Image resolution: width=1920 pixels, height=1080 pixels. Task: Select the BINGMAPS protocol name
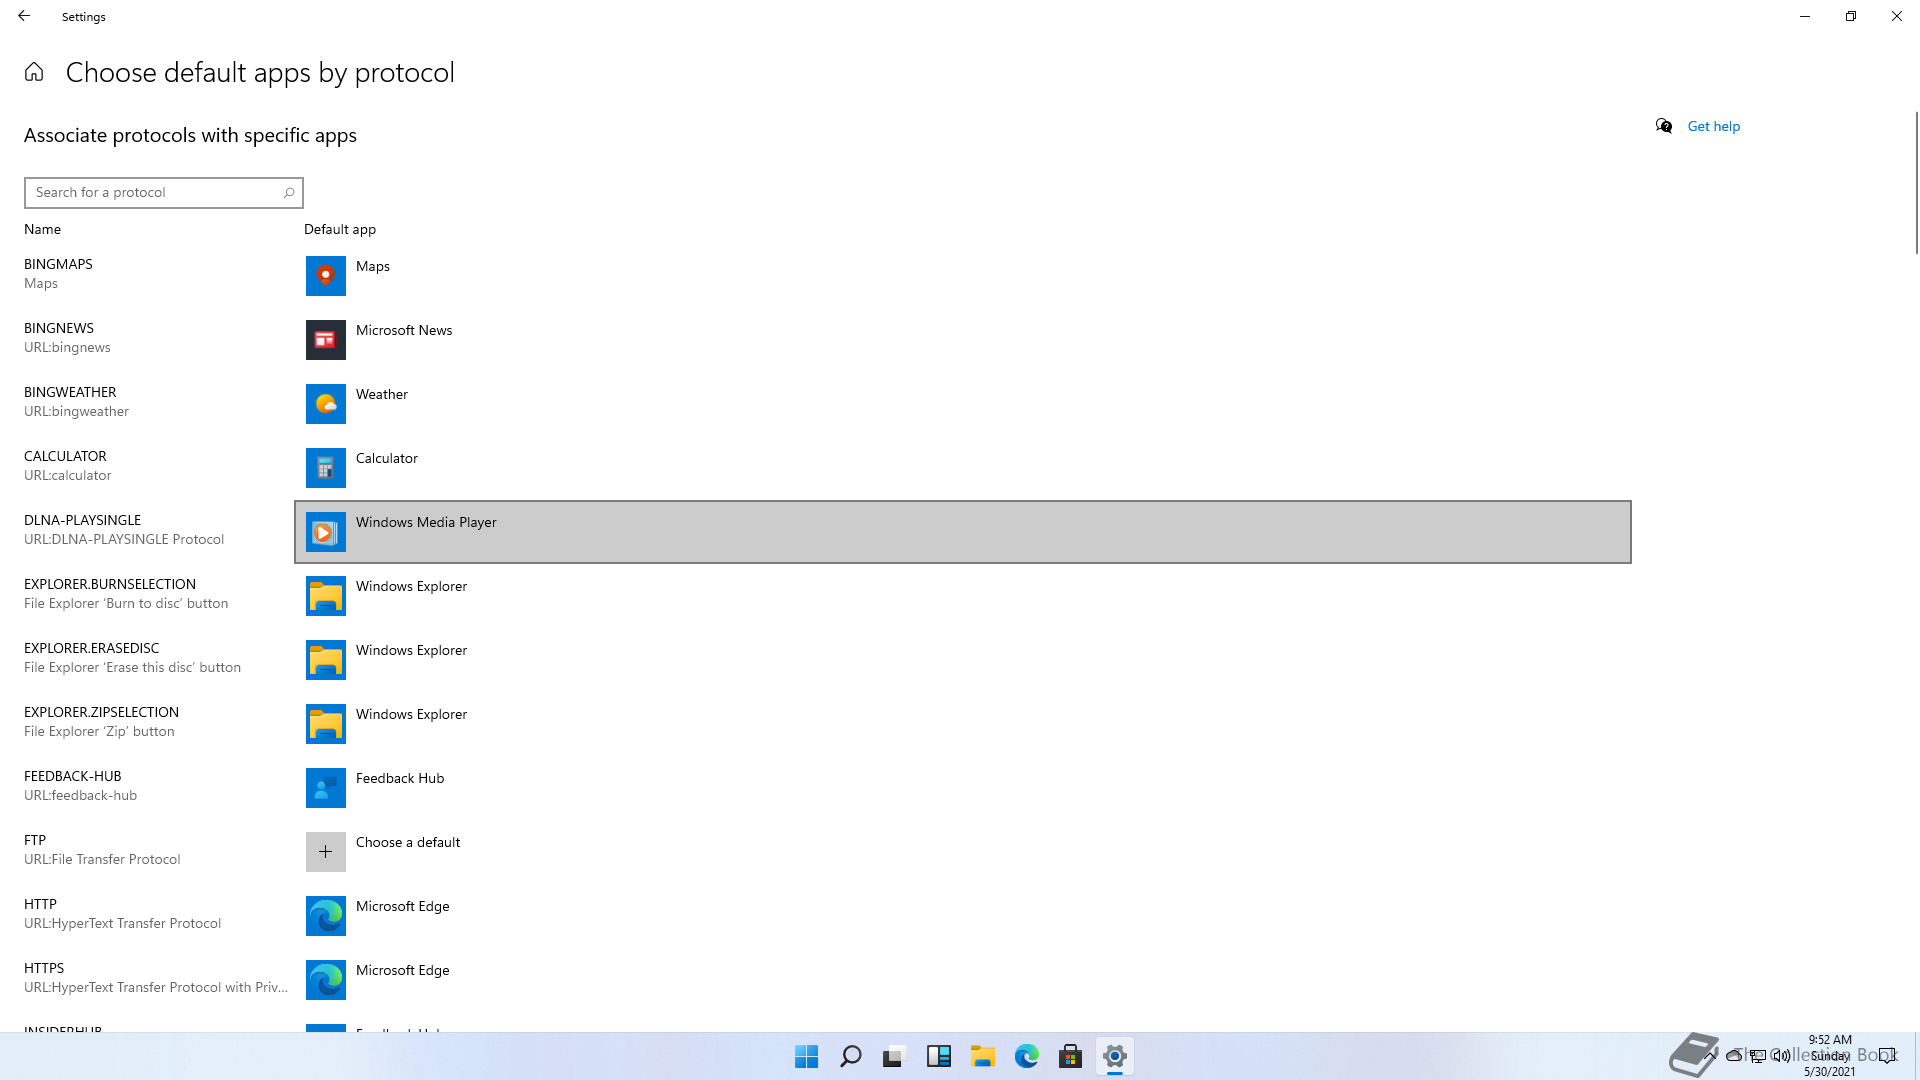pos(58,264)
